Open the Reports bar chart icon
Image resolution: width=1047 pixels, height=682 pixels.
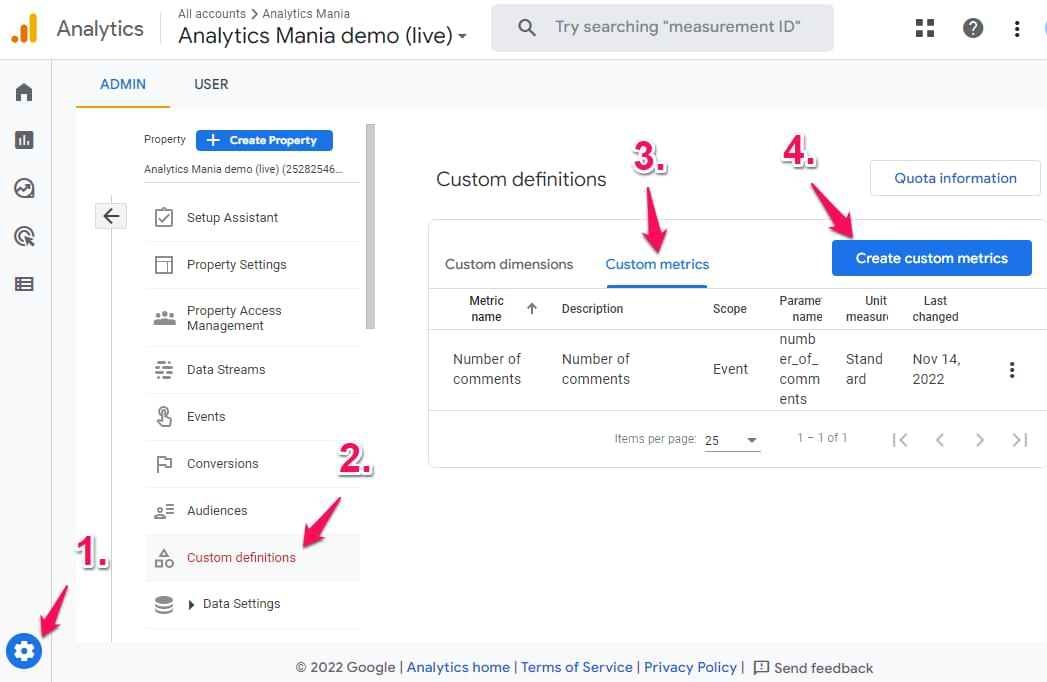pos(24,140)
